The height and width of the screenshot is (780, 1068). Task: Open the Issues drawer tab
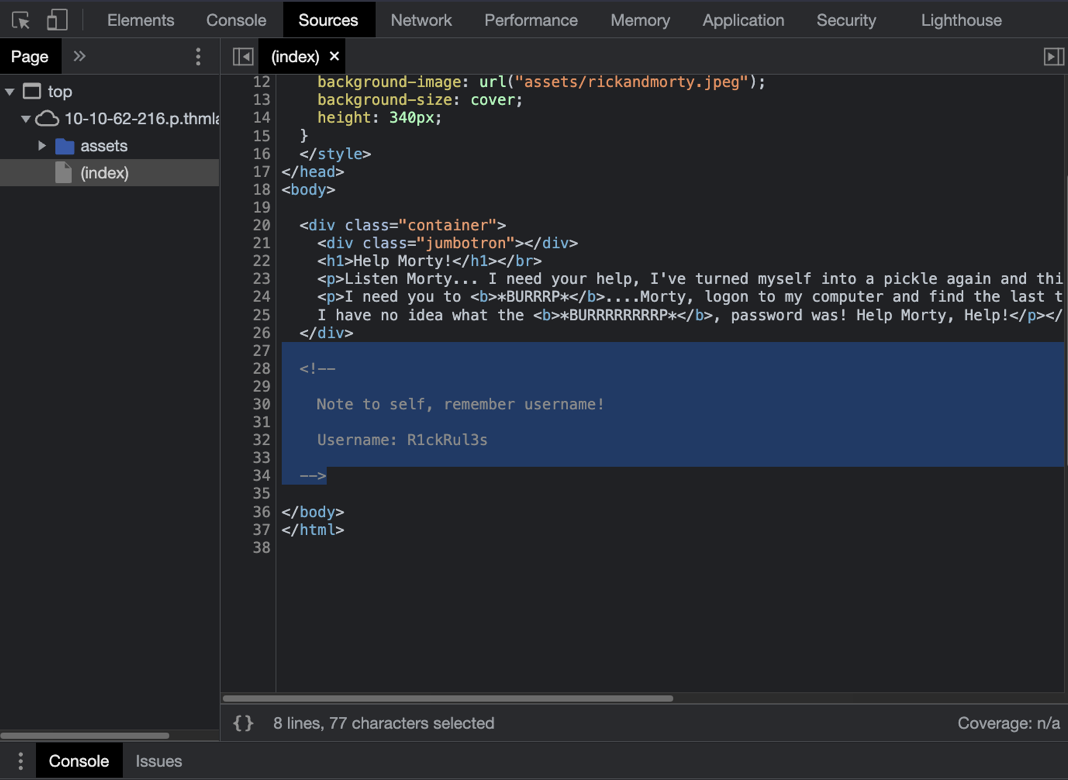(x=159, y=761)
